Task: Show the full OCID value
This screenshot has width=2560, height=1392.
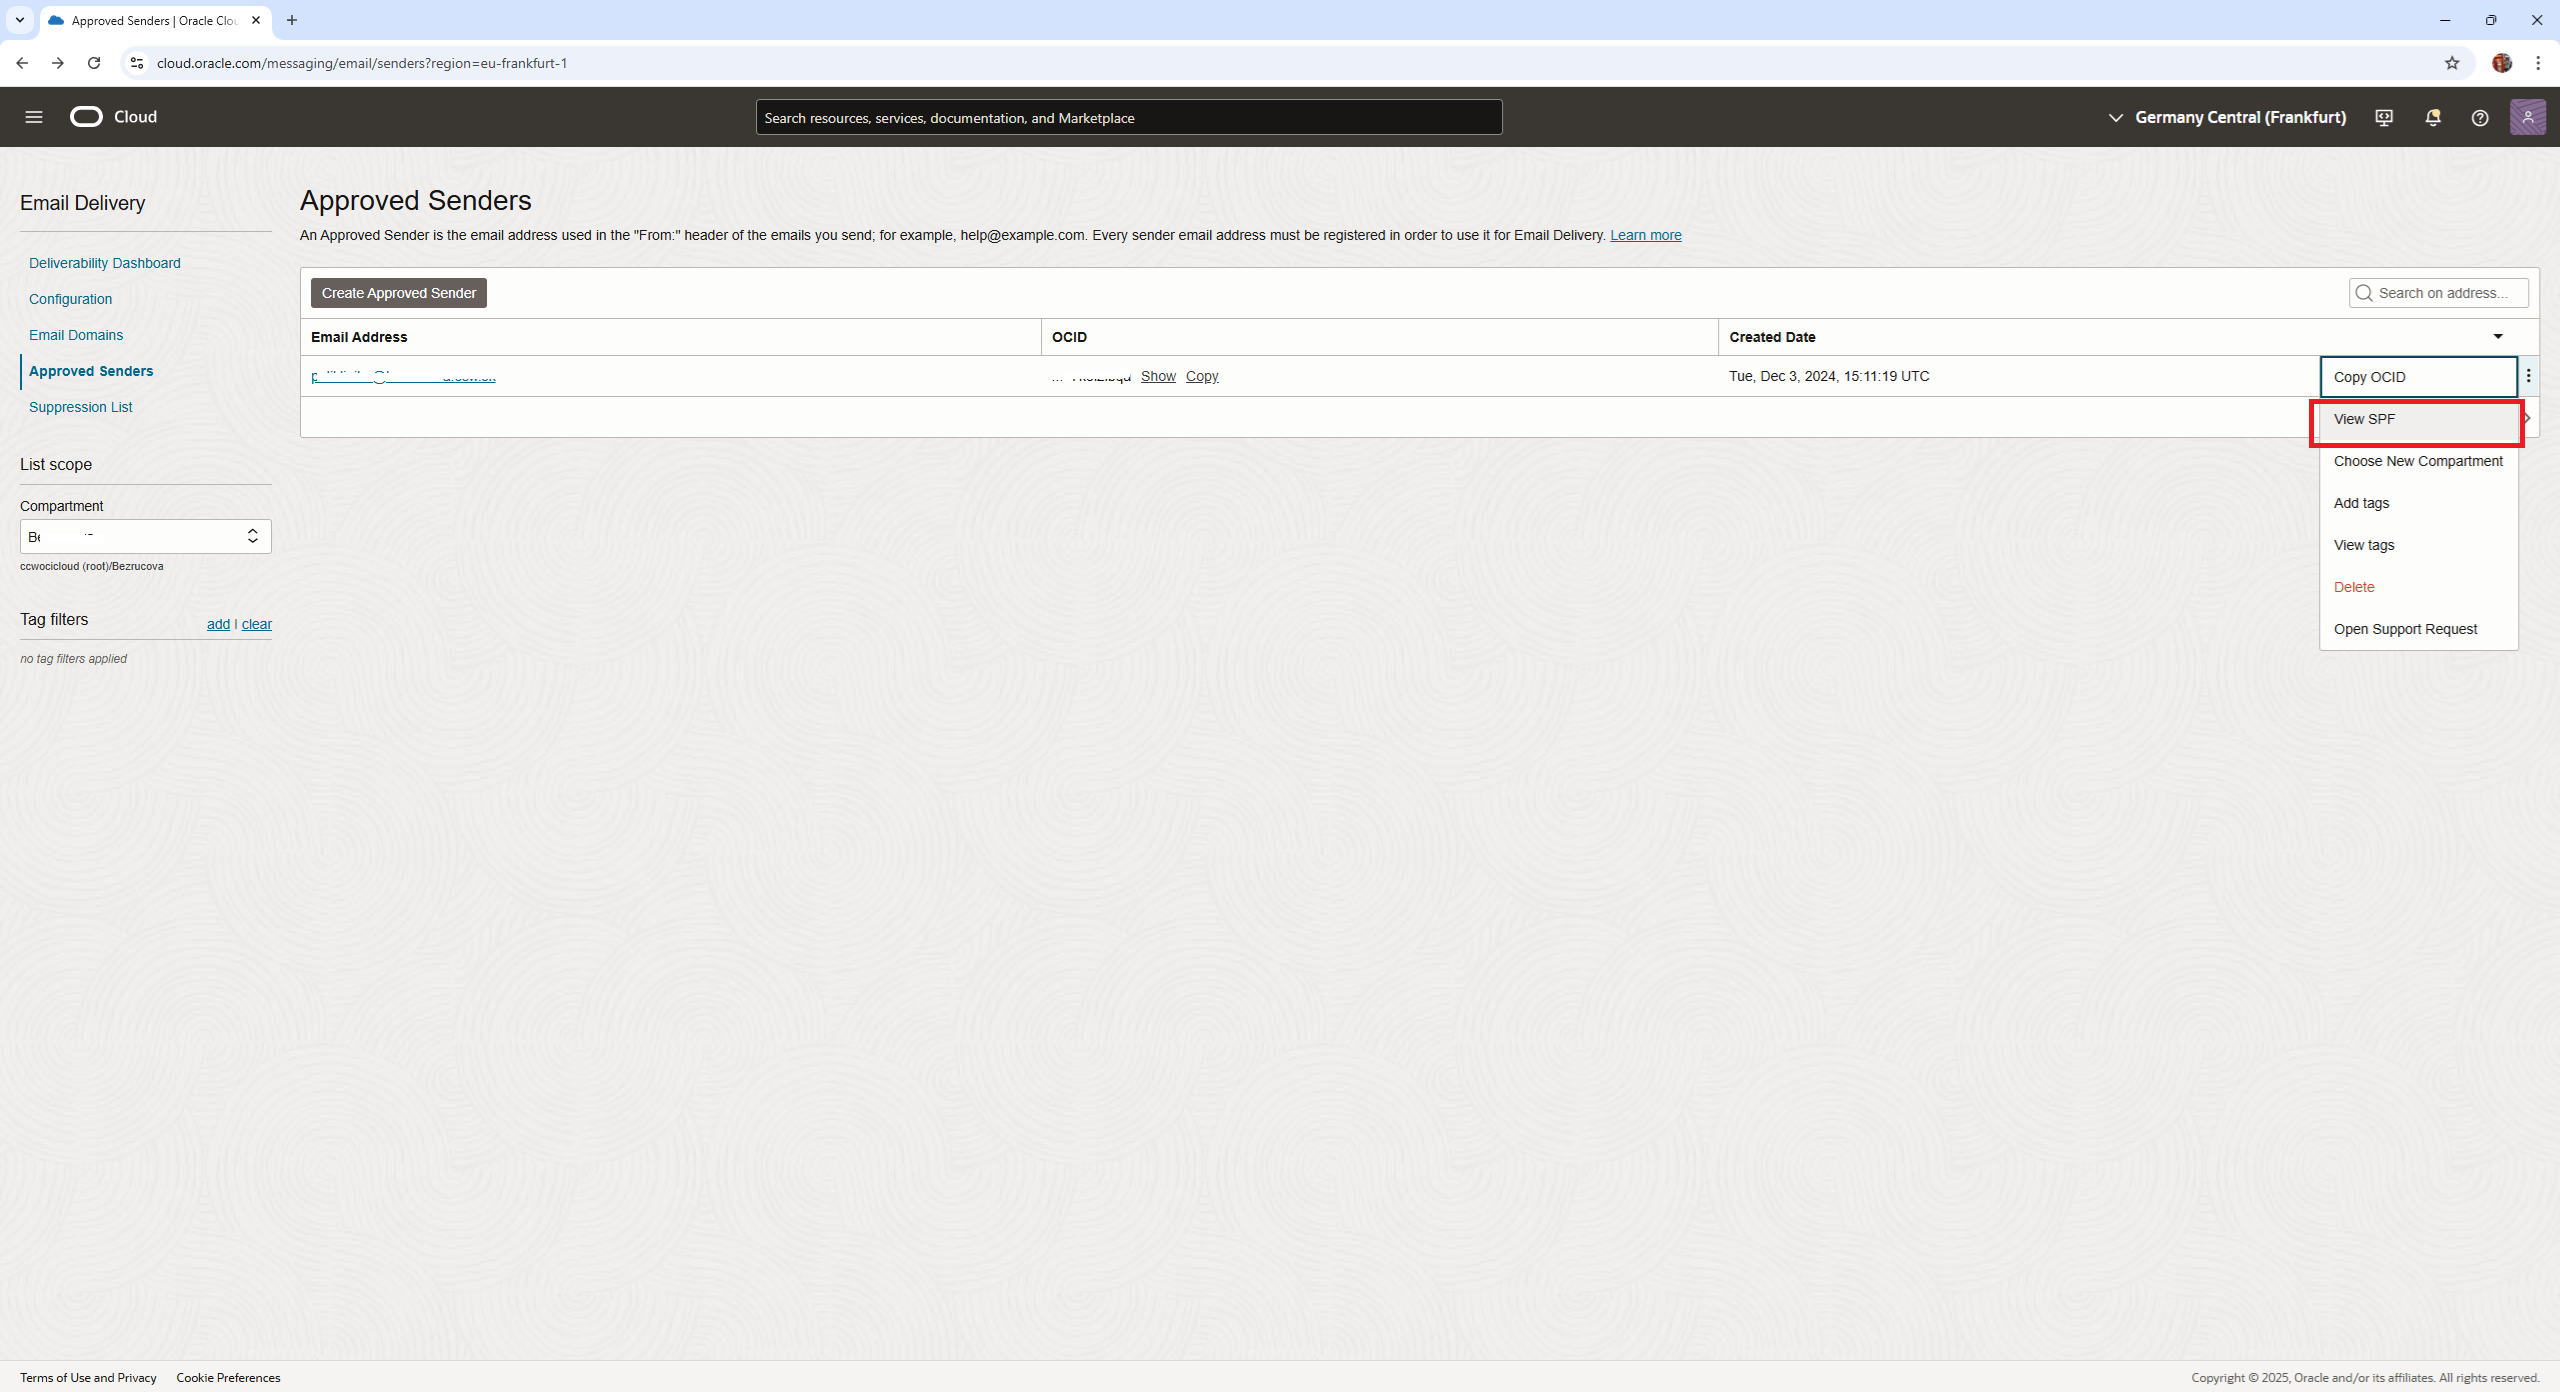Action: [x=1158, y=376]
